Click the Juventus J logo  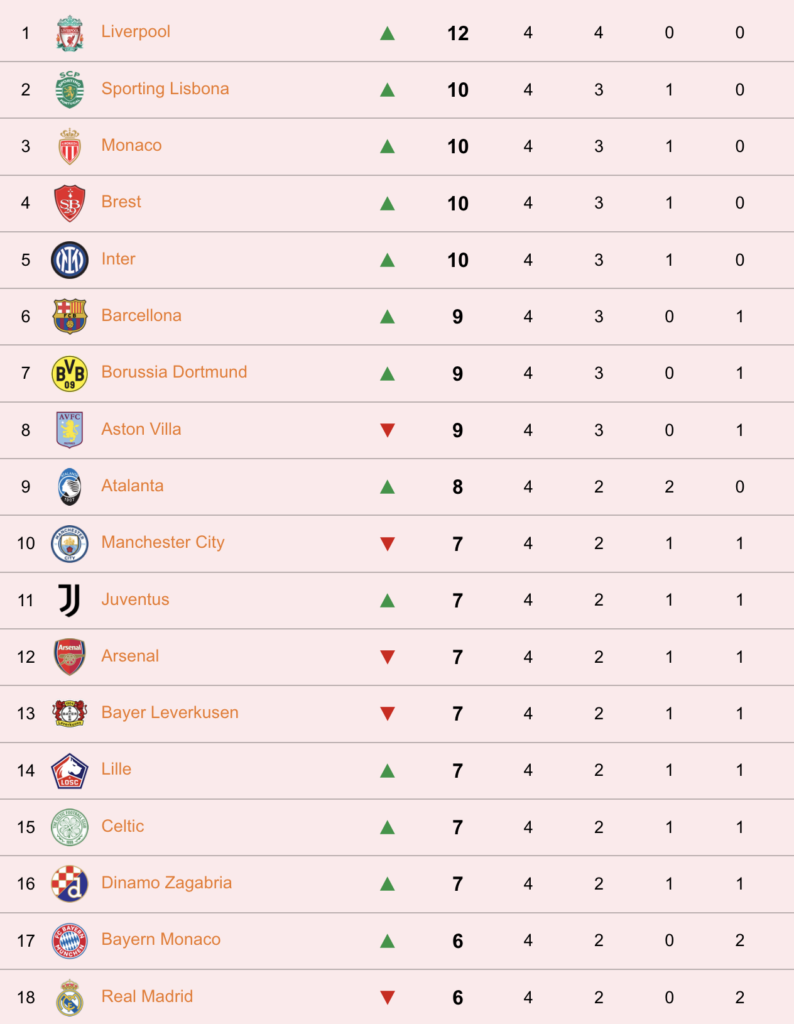[x=69, y=600]
